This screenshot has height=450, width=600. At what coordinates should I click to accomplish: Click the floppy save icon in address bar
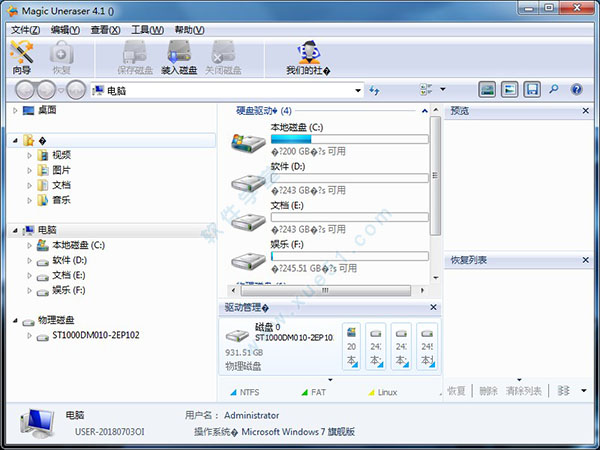pyautogui.click(x=532, y=90)
